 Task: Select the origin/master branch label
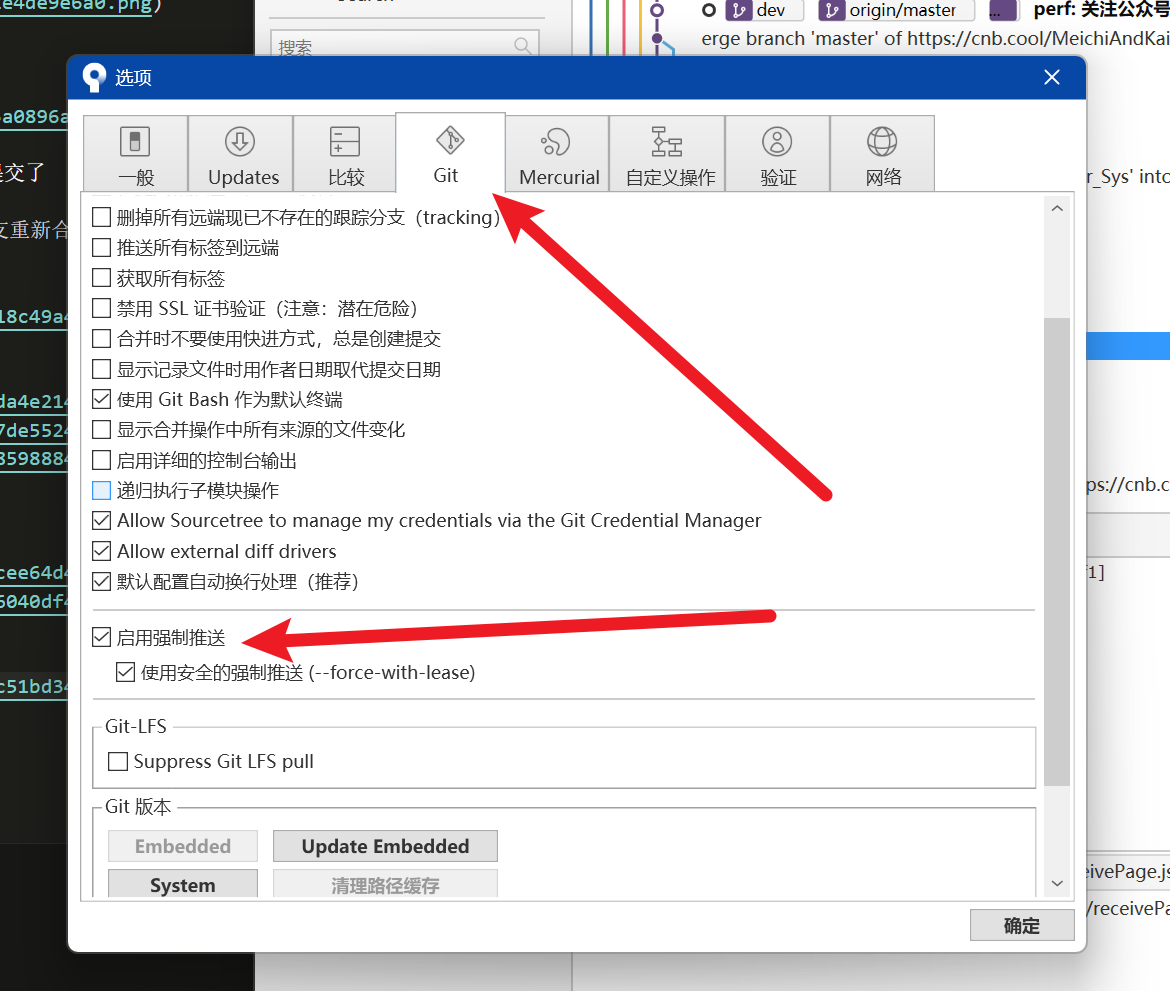pyautogui.click(x=896, y=10)
